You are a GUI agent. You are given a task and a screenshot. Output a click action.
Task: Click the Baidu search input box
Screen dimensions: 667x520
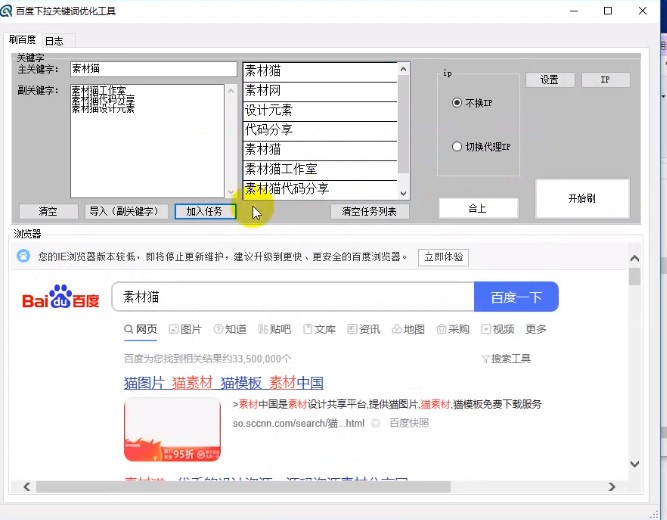[x=293, y=297]
